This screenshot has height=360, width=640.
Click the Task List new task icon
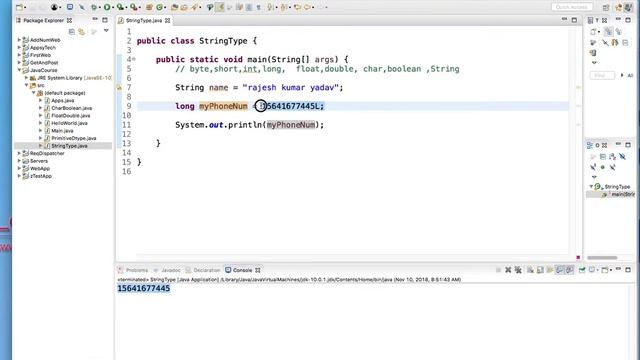(x=593, y=32)
